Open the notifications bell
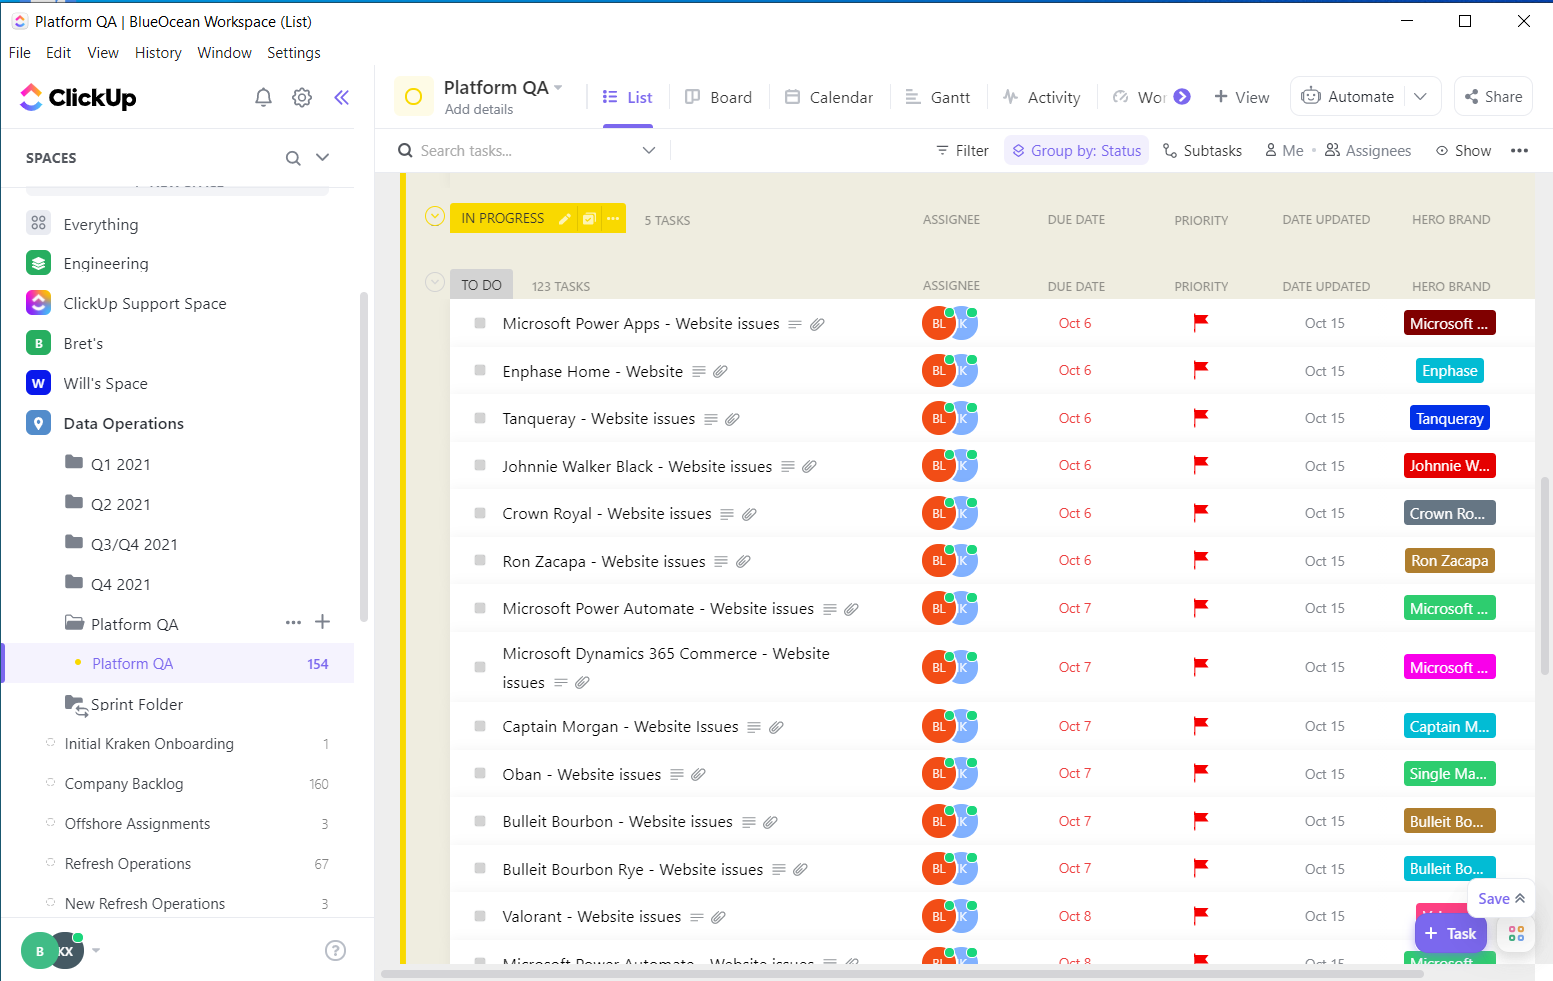The height and width of the screenshot is (981, 1553). (263, 97)
